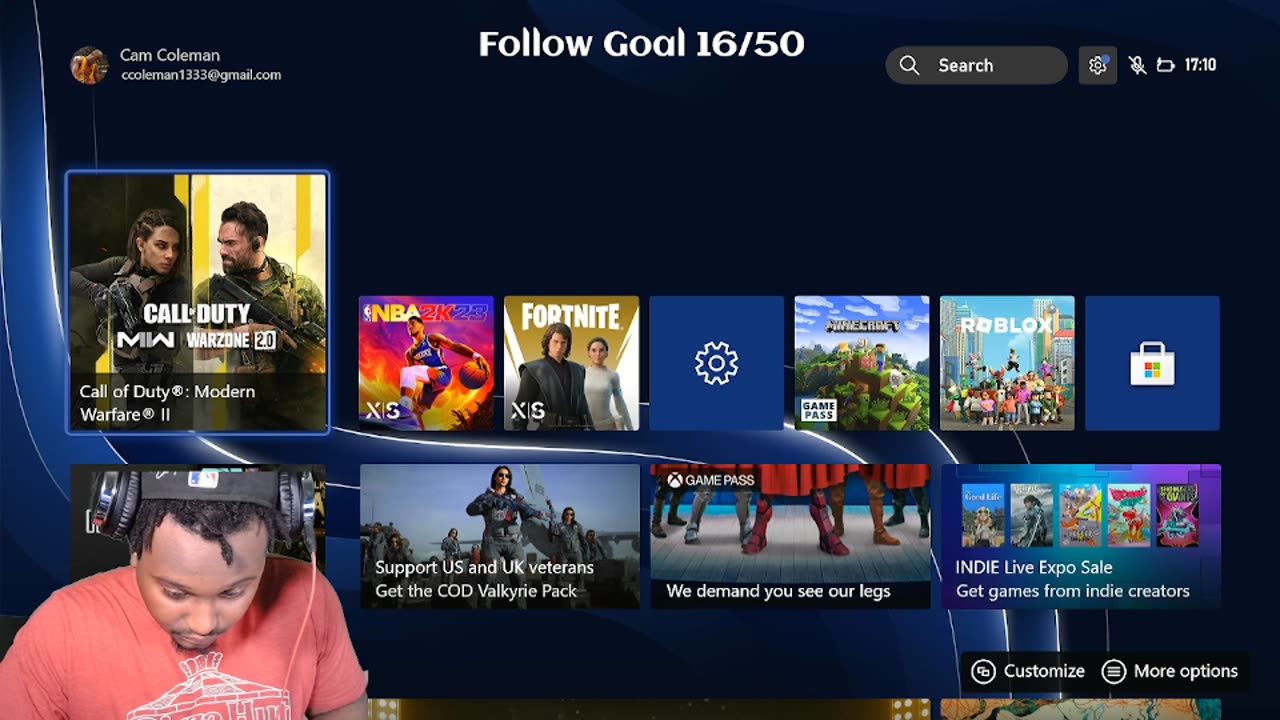Click the Search field
Viewport: 1280px width, 720px height.
[x=976, y=65]
